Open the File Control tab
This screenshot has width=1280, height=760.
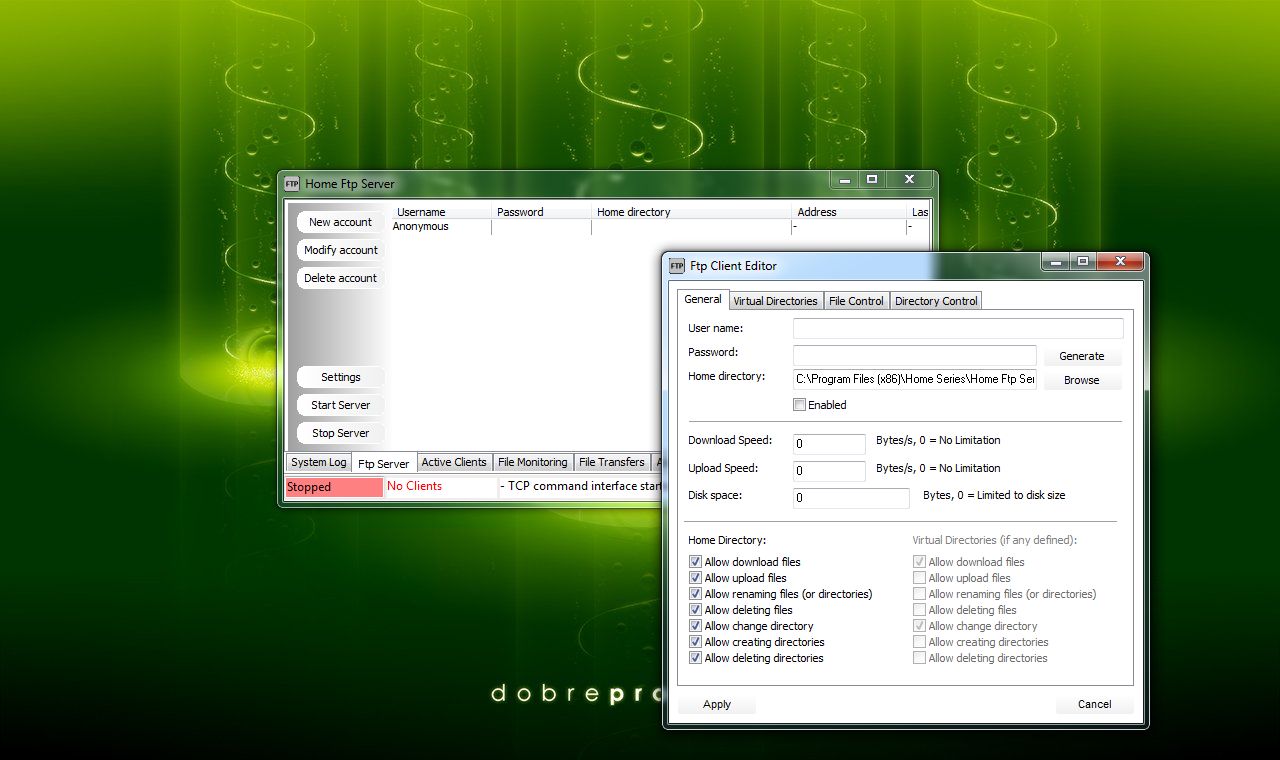point(856,301)
